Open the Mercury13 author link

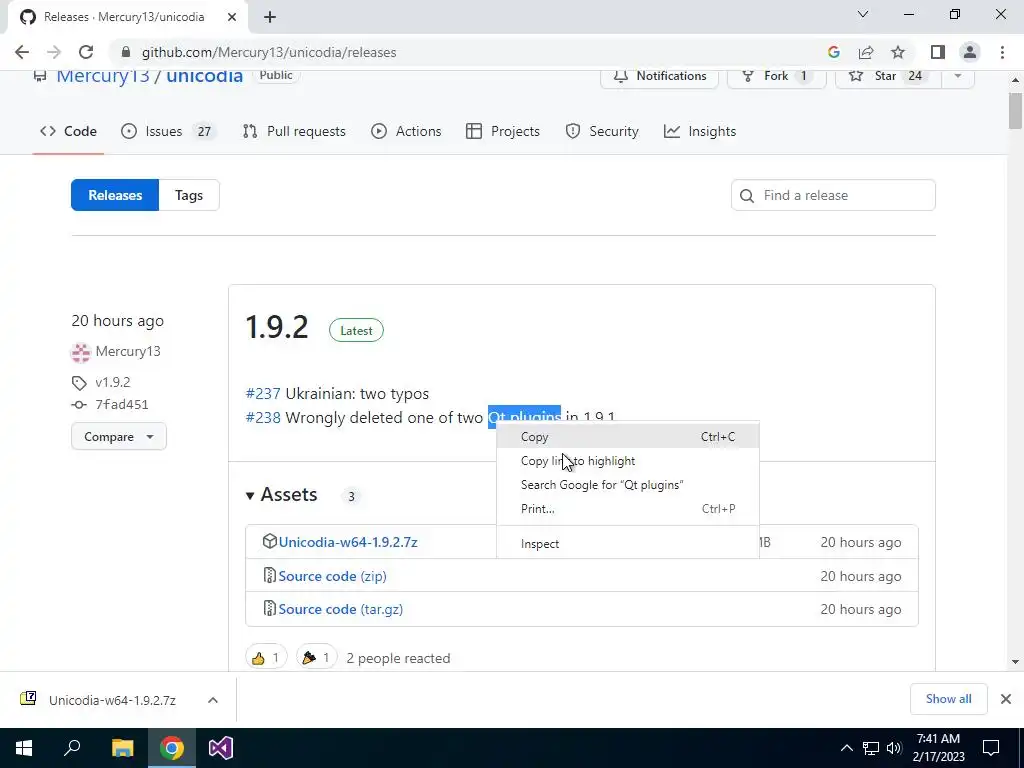pos(128,351)
